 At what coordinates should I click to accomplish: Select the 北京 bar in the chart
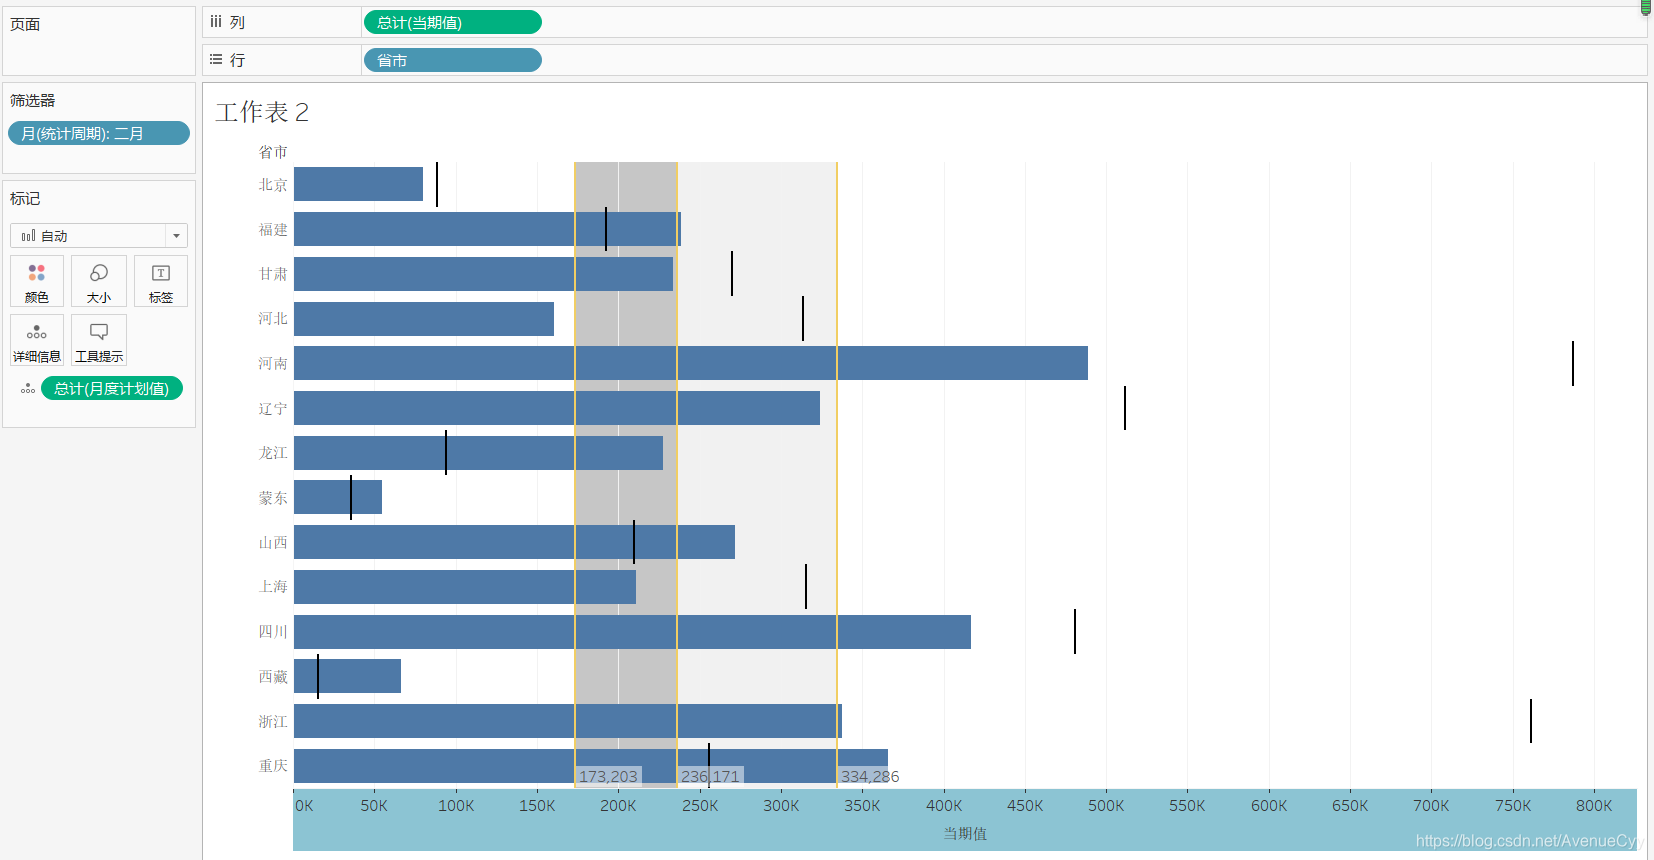[x=358, y=184]
